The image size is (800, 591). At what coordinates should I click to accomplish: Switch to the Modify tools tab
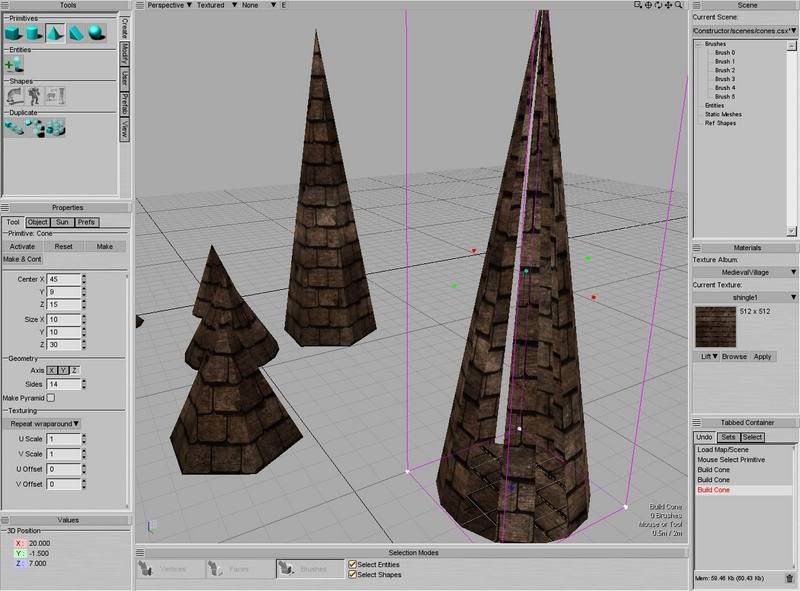coord(124,52)
